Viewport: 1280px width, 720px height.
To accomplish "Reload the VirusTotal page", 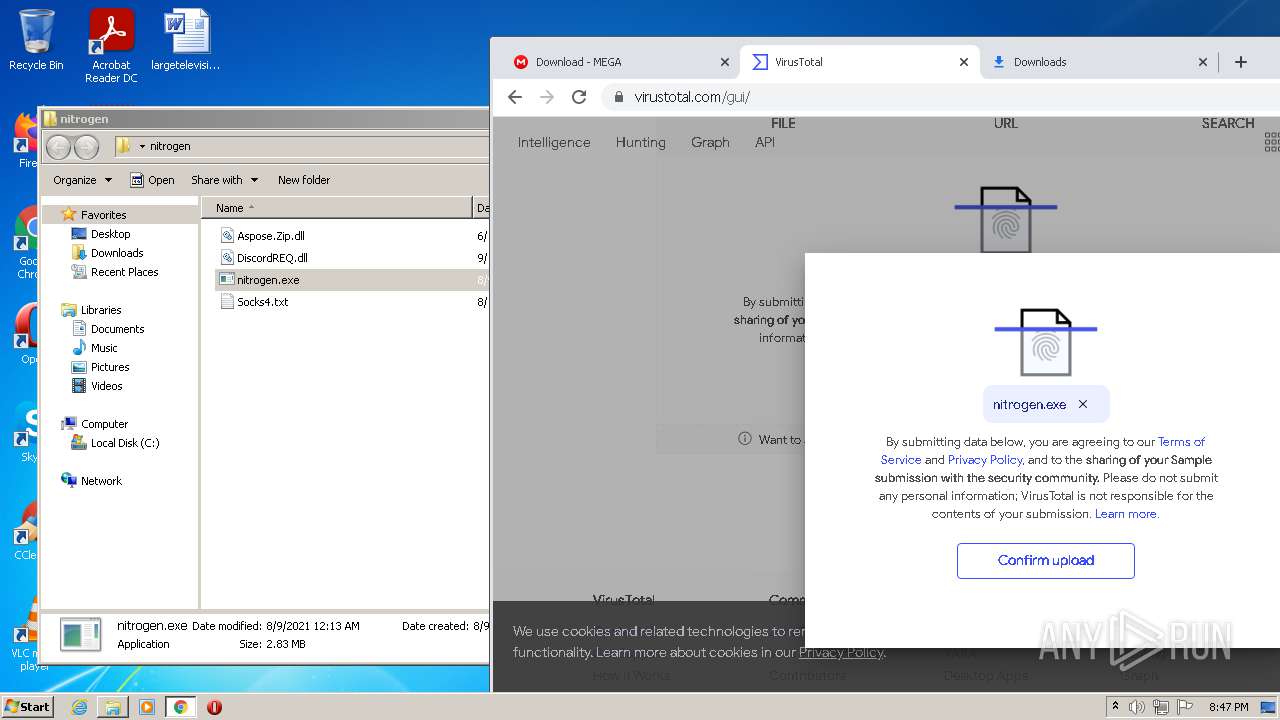I will 579,97.
